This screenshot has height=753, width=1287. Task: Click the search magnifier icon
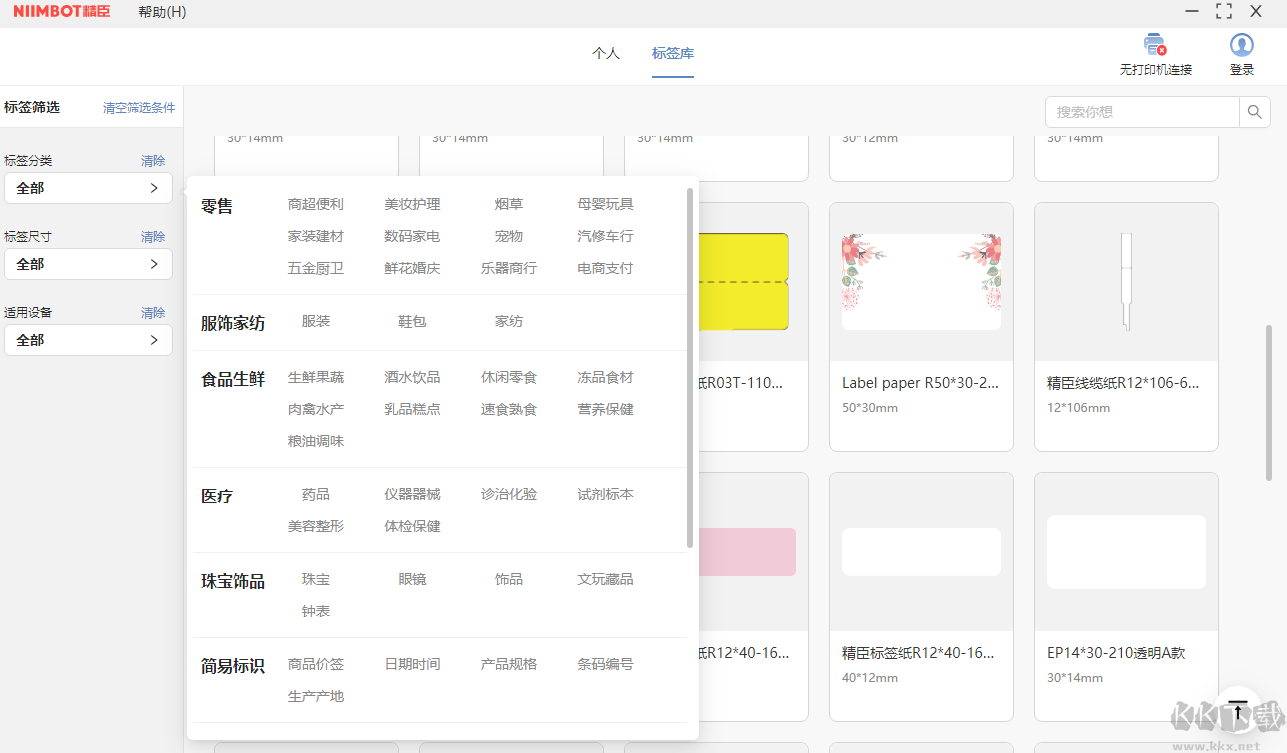tap(1254, 111)
